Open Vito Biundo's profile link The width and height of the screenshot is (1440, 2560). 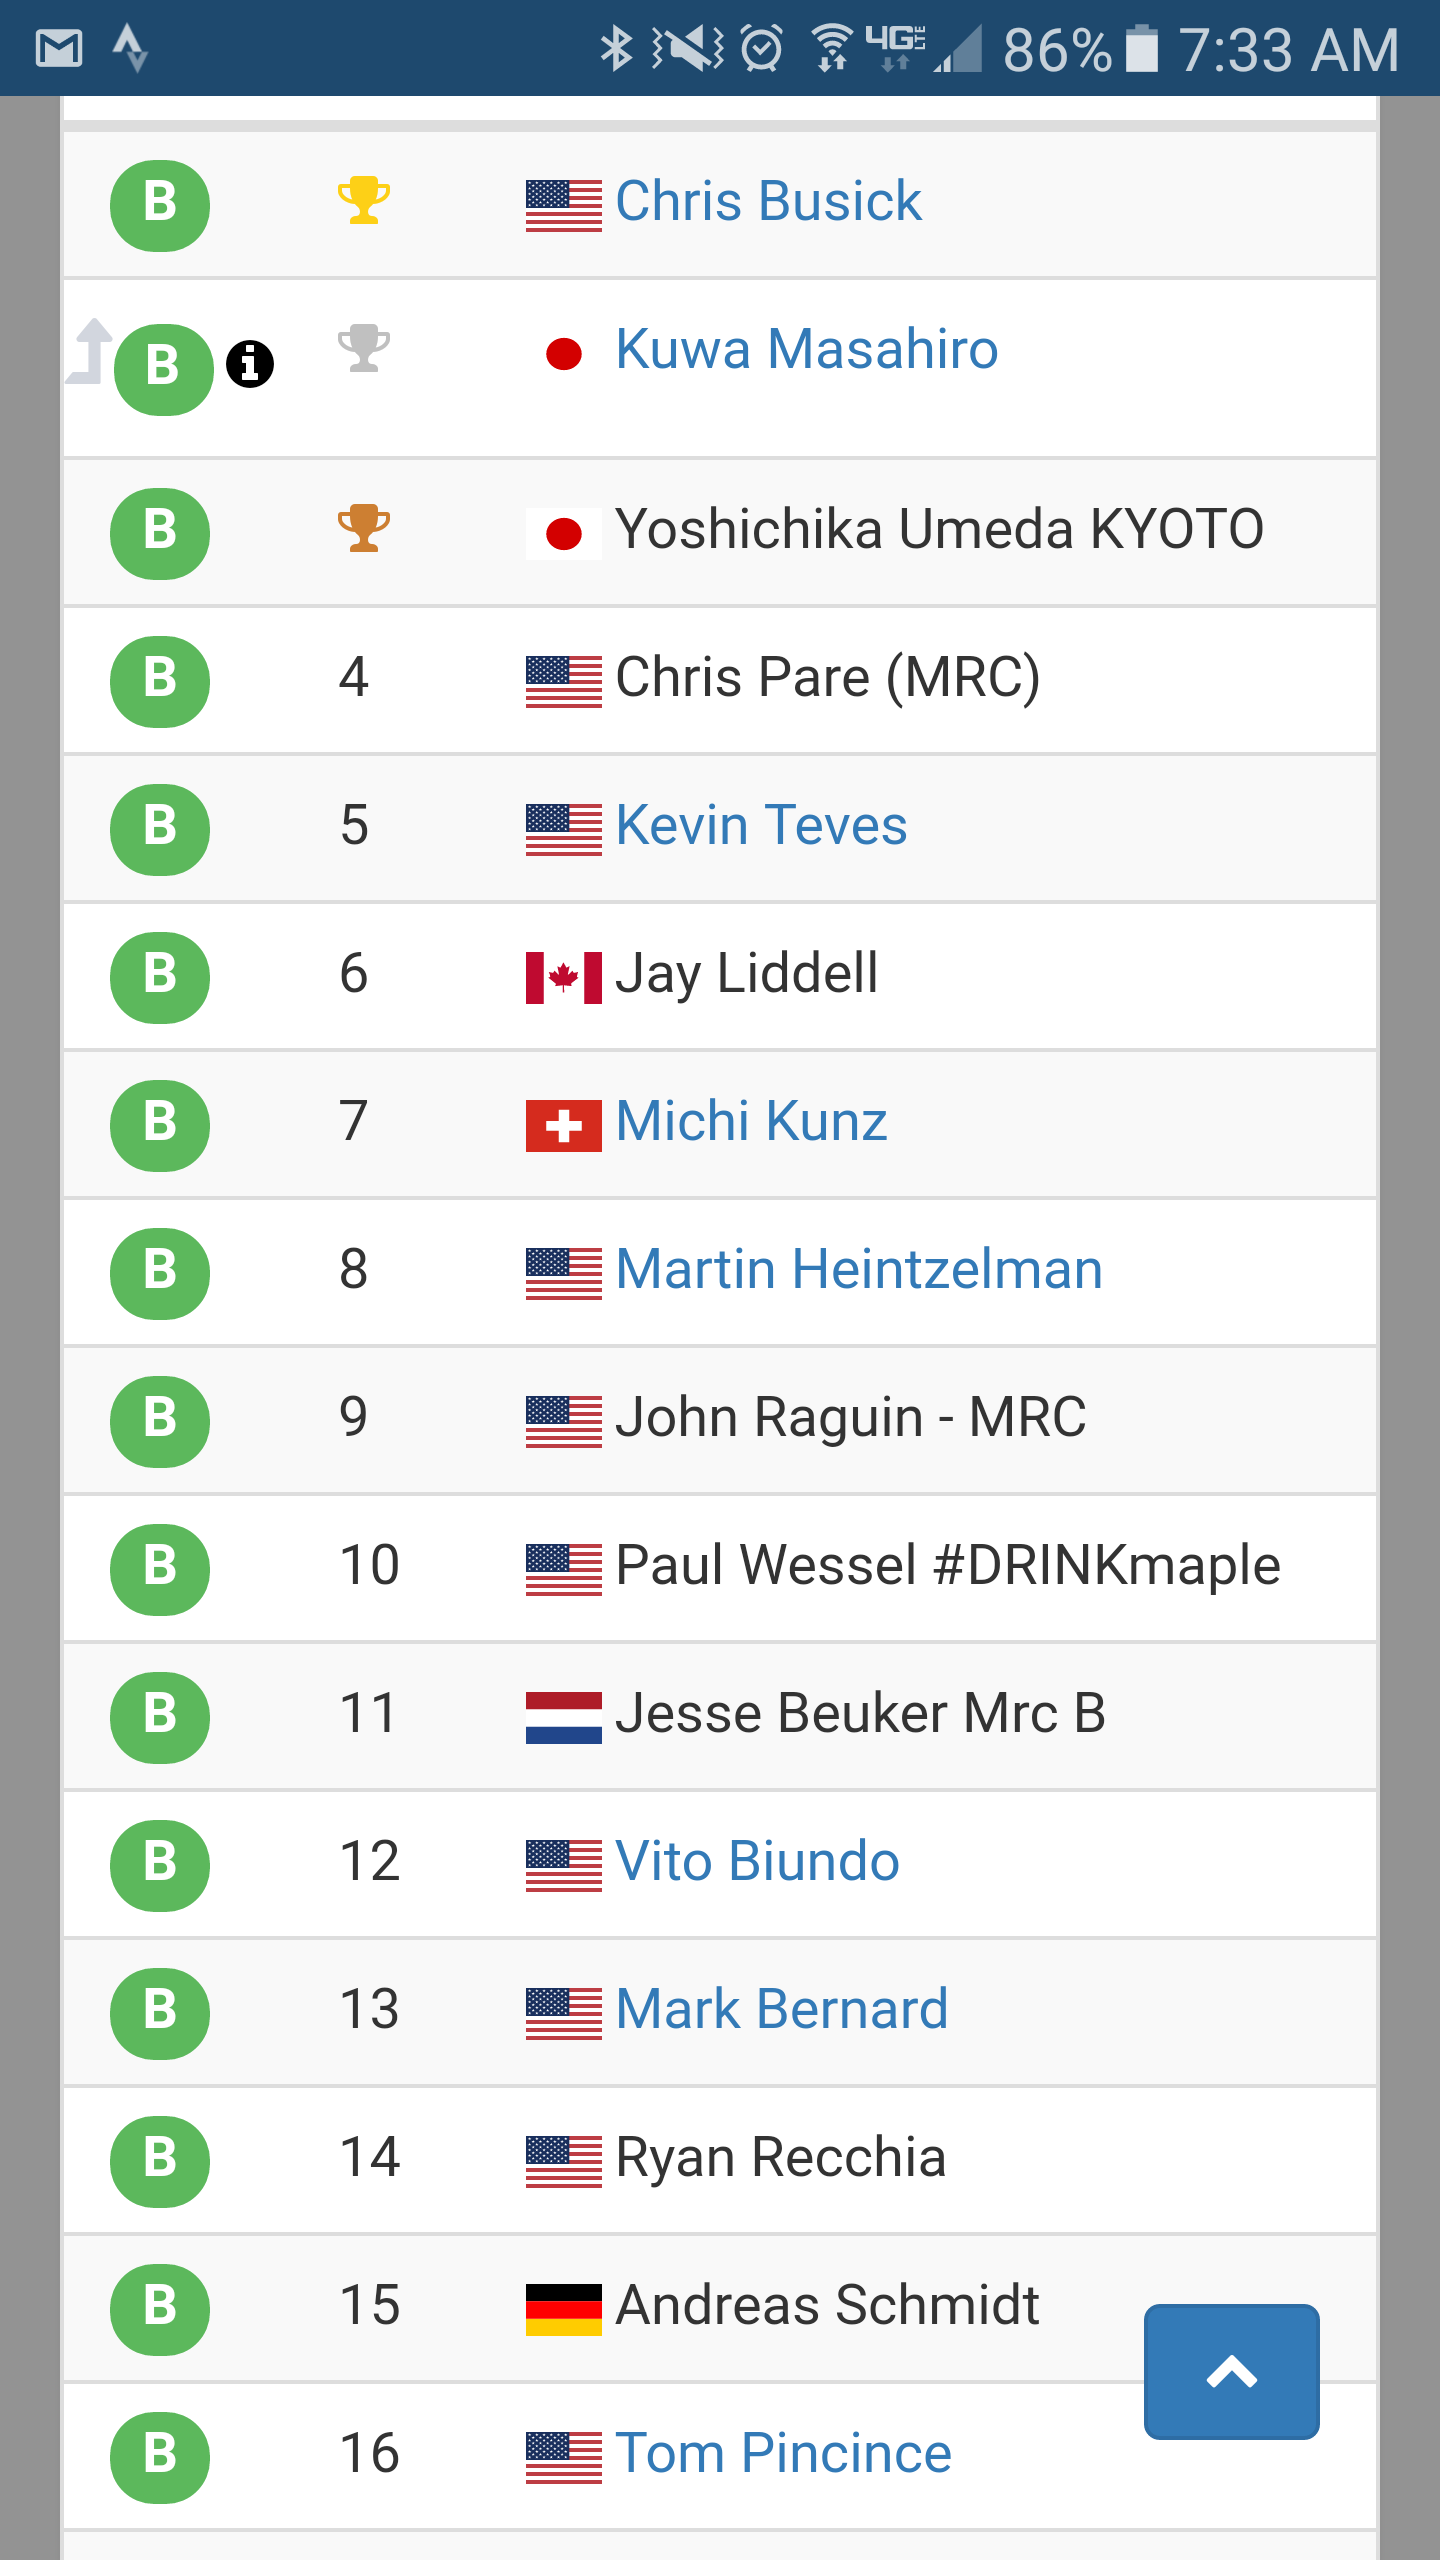tap(757, 1861)
